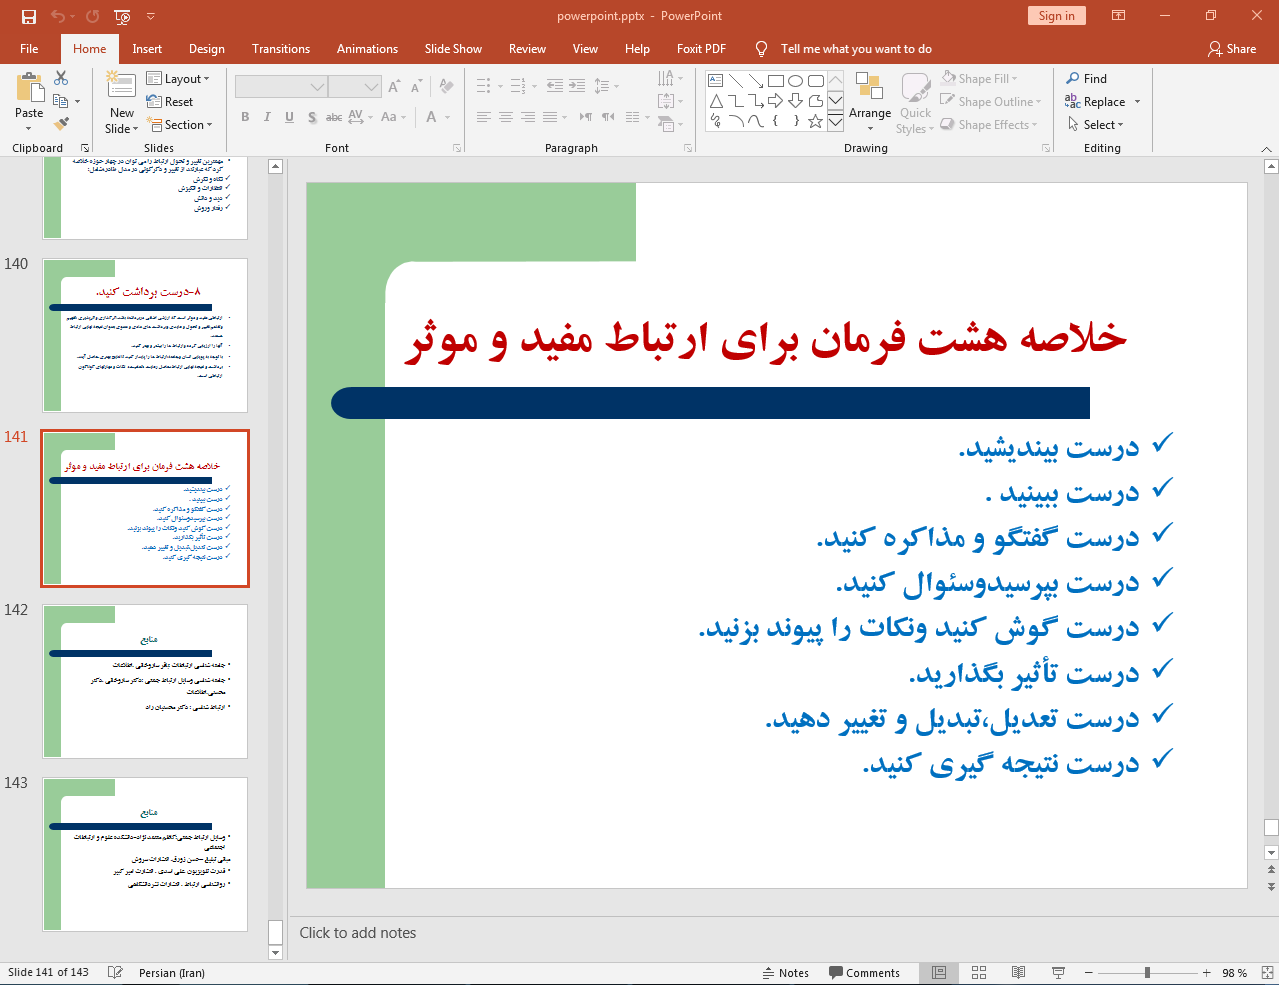The width and height of the screenshot is (1279, 985).
Task: Open the Layout dropdown
Action: click(x=178, y=79)
